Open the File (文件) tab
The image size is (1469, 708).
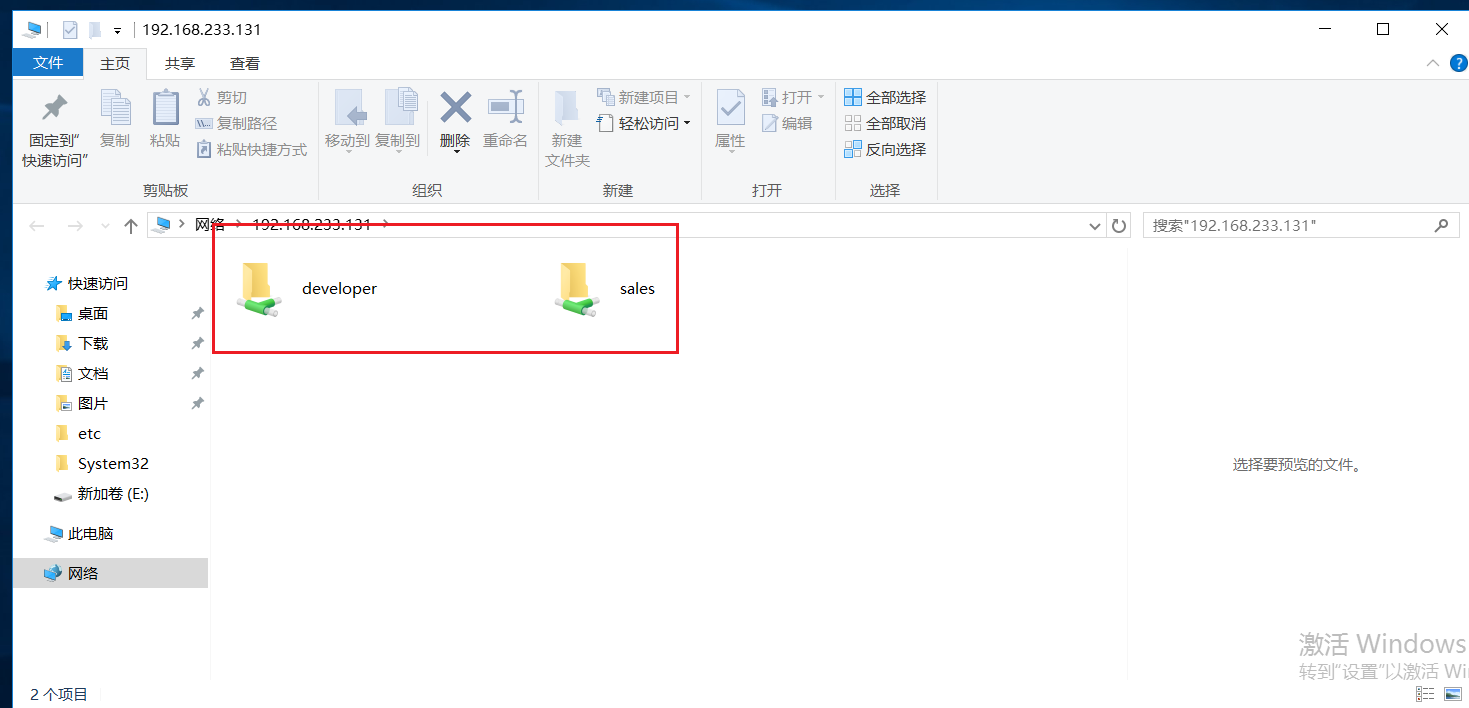click(48, 63)
